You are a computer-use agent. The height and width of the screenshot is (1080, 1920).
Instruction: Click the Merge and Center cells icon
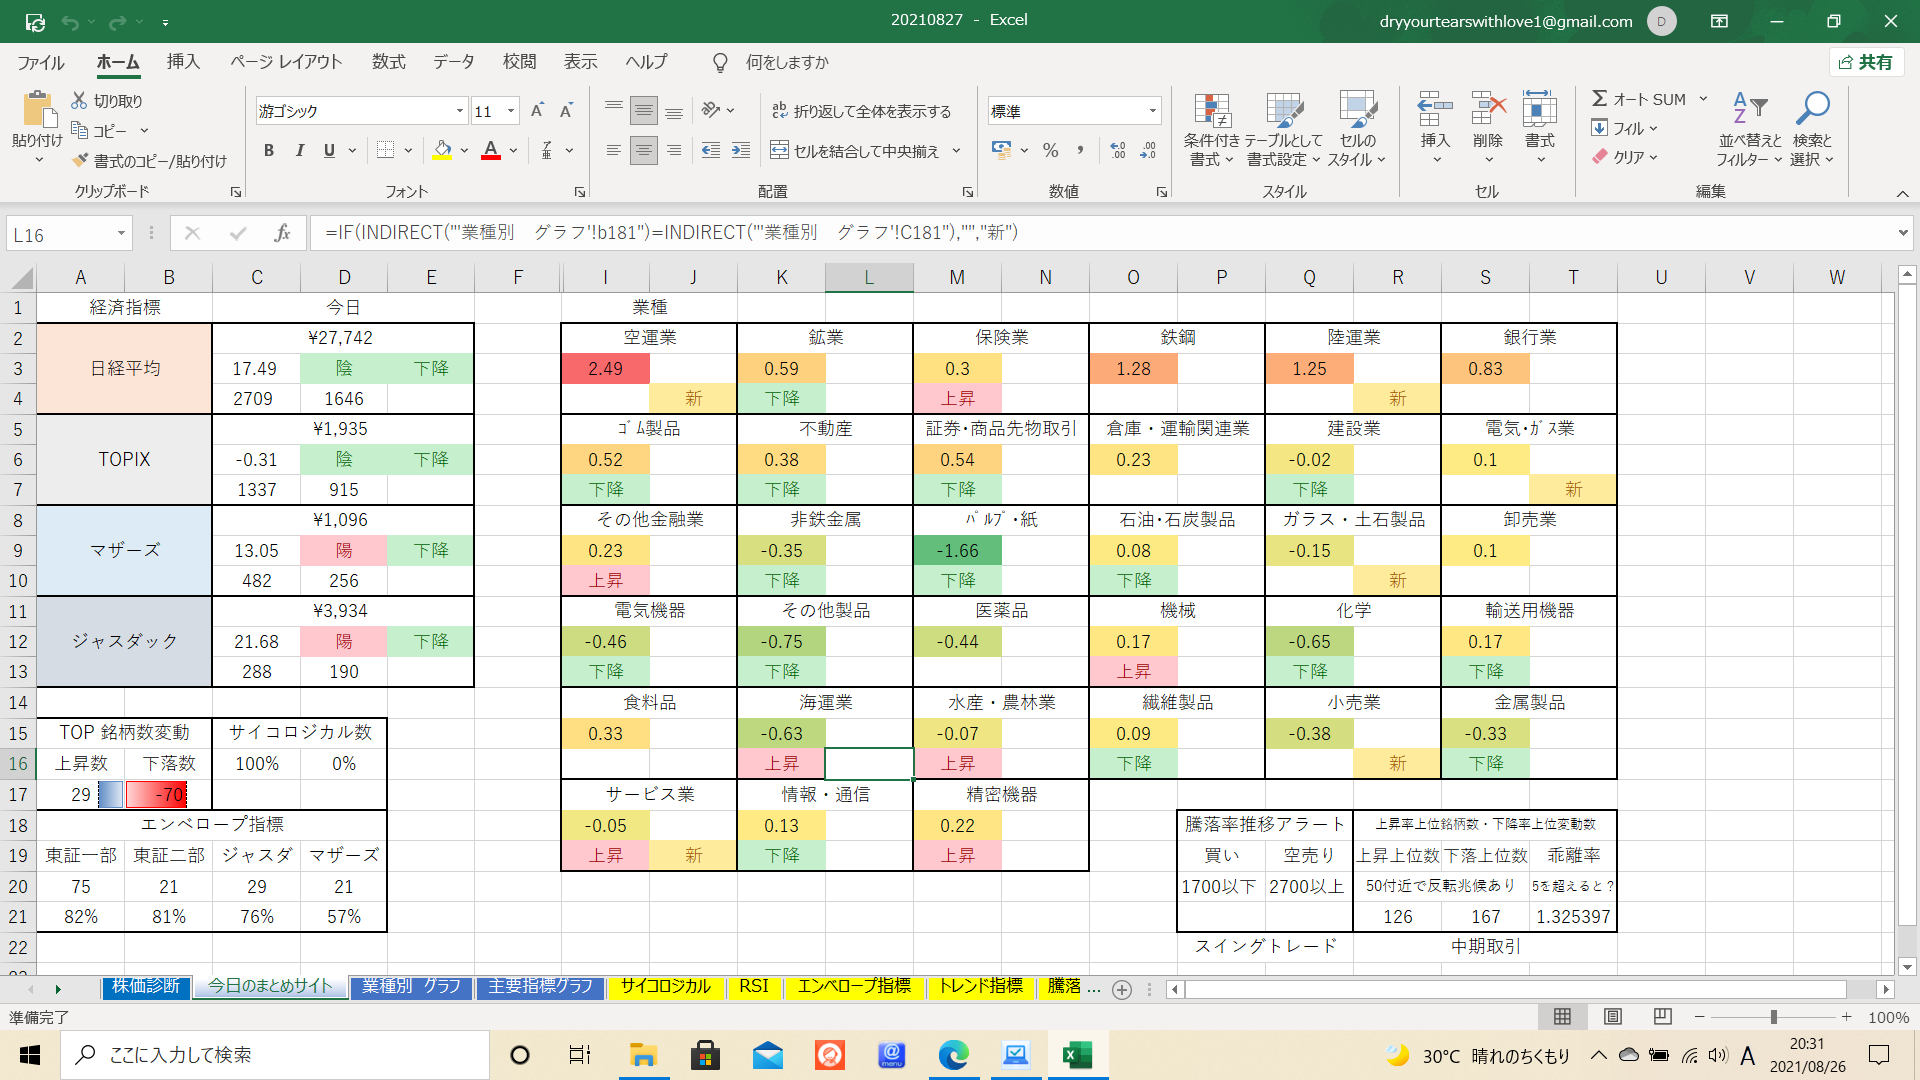[780, 151]
